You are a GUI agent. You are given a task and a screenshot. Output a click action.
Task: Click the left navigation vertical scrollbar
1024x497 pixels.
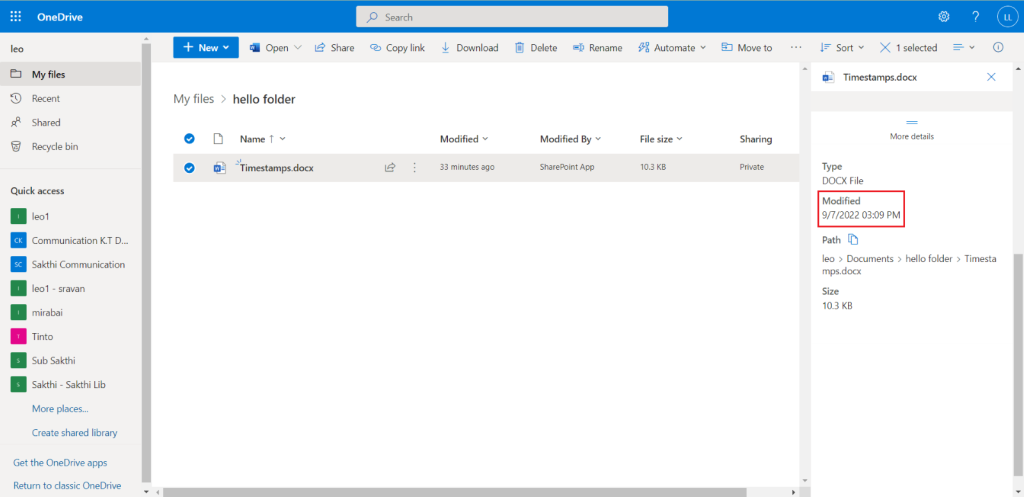[x=146, y=261]
